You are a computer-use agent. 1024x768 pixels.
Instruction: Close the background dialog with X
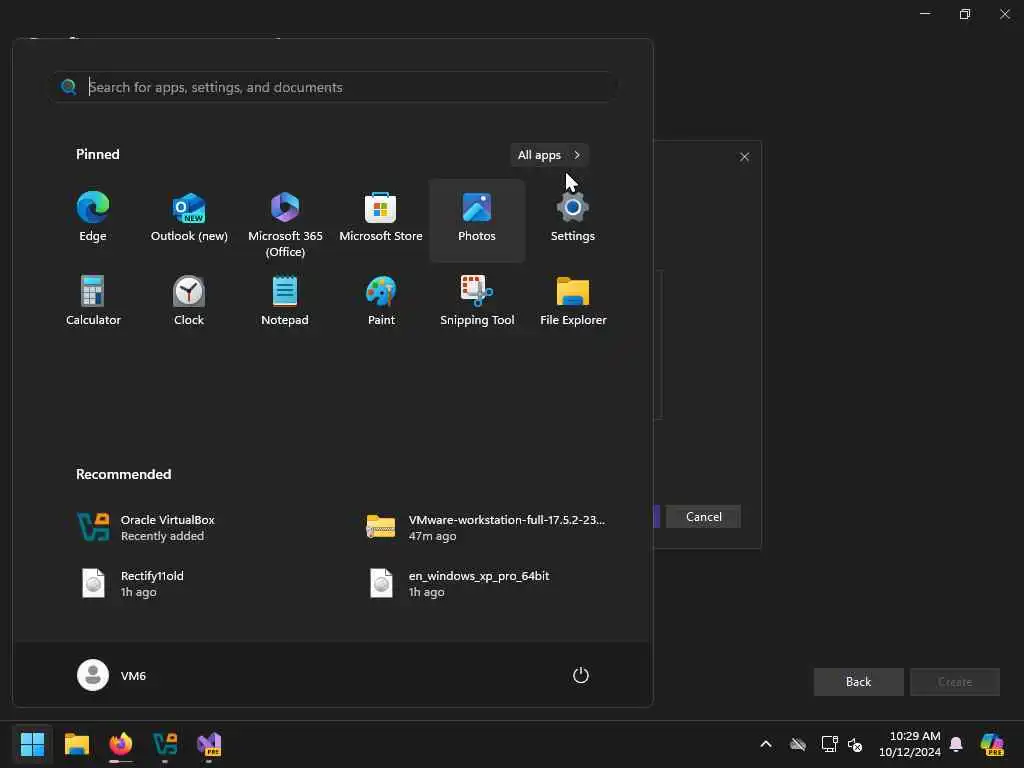[x=744, y=157]
